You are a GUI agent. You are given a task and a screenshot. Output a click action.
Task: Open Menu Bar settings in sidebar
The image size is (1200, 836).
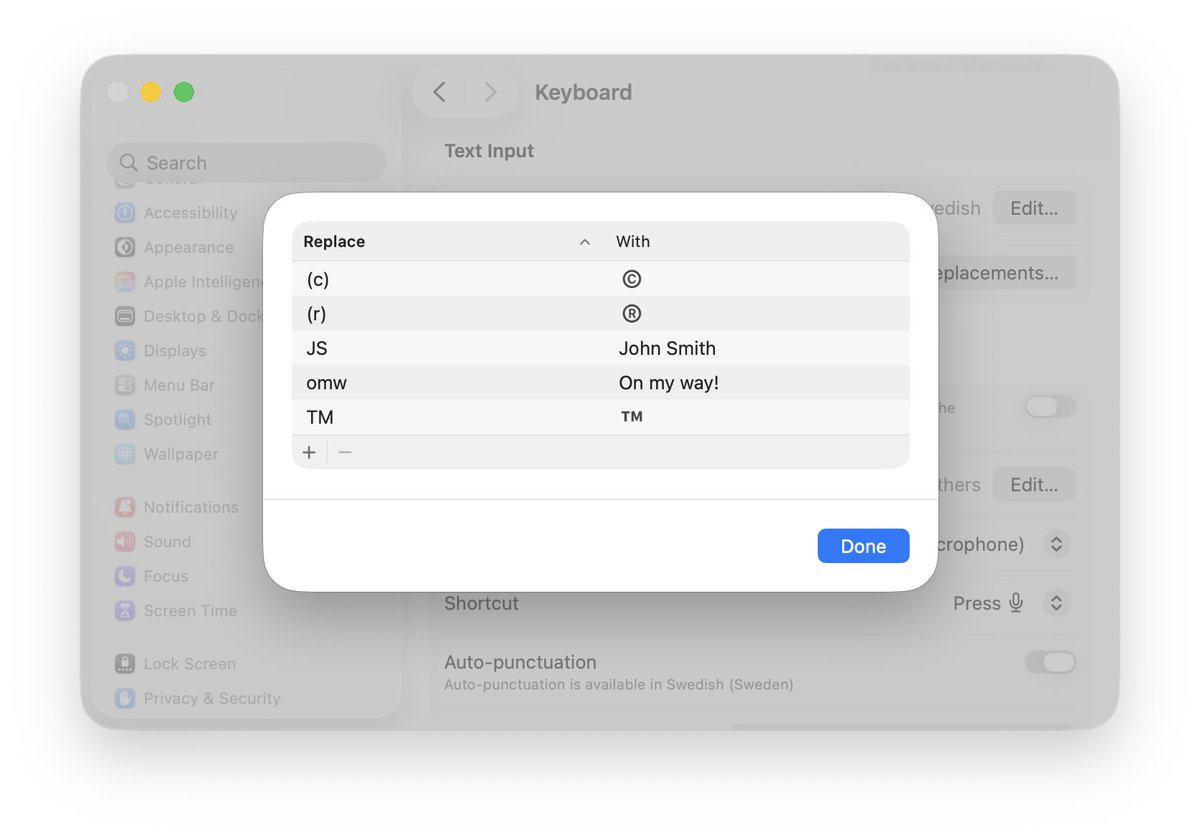tap(164, 385)
